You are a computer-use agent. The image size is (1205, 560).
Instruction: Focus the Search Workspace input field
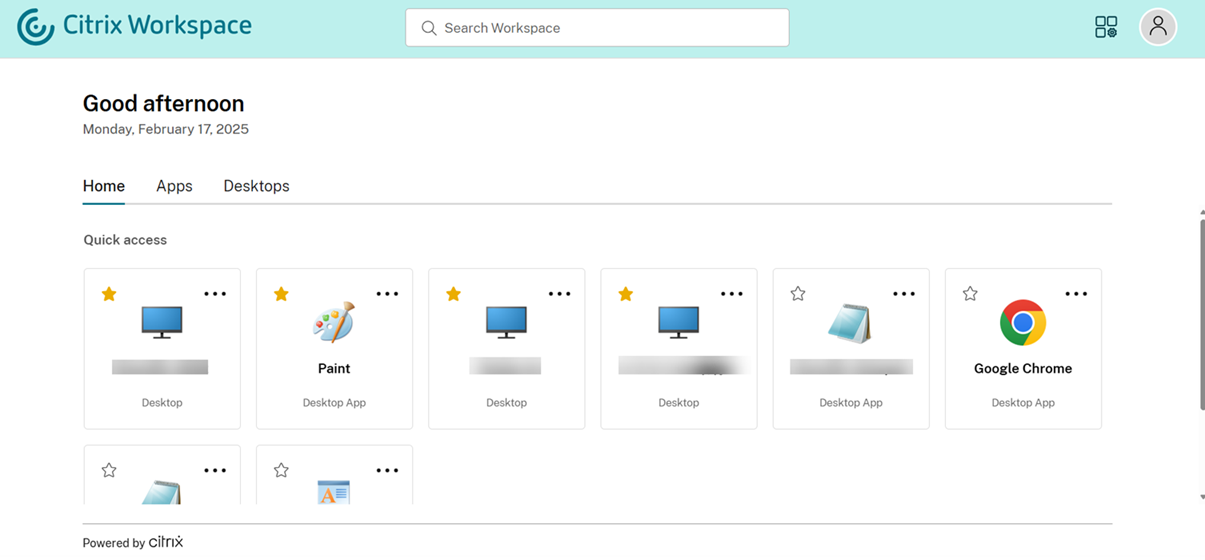[610, 28]
